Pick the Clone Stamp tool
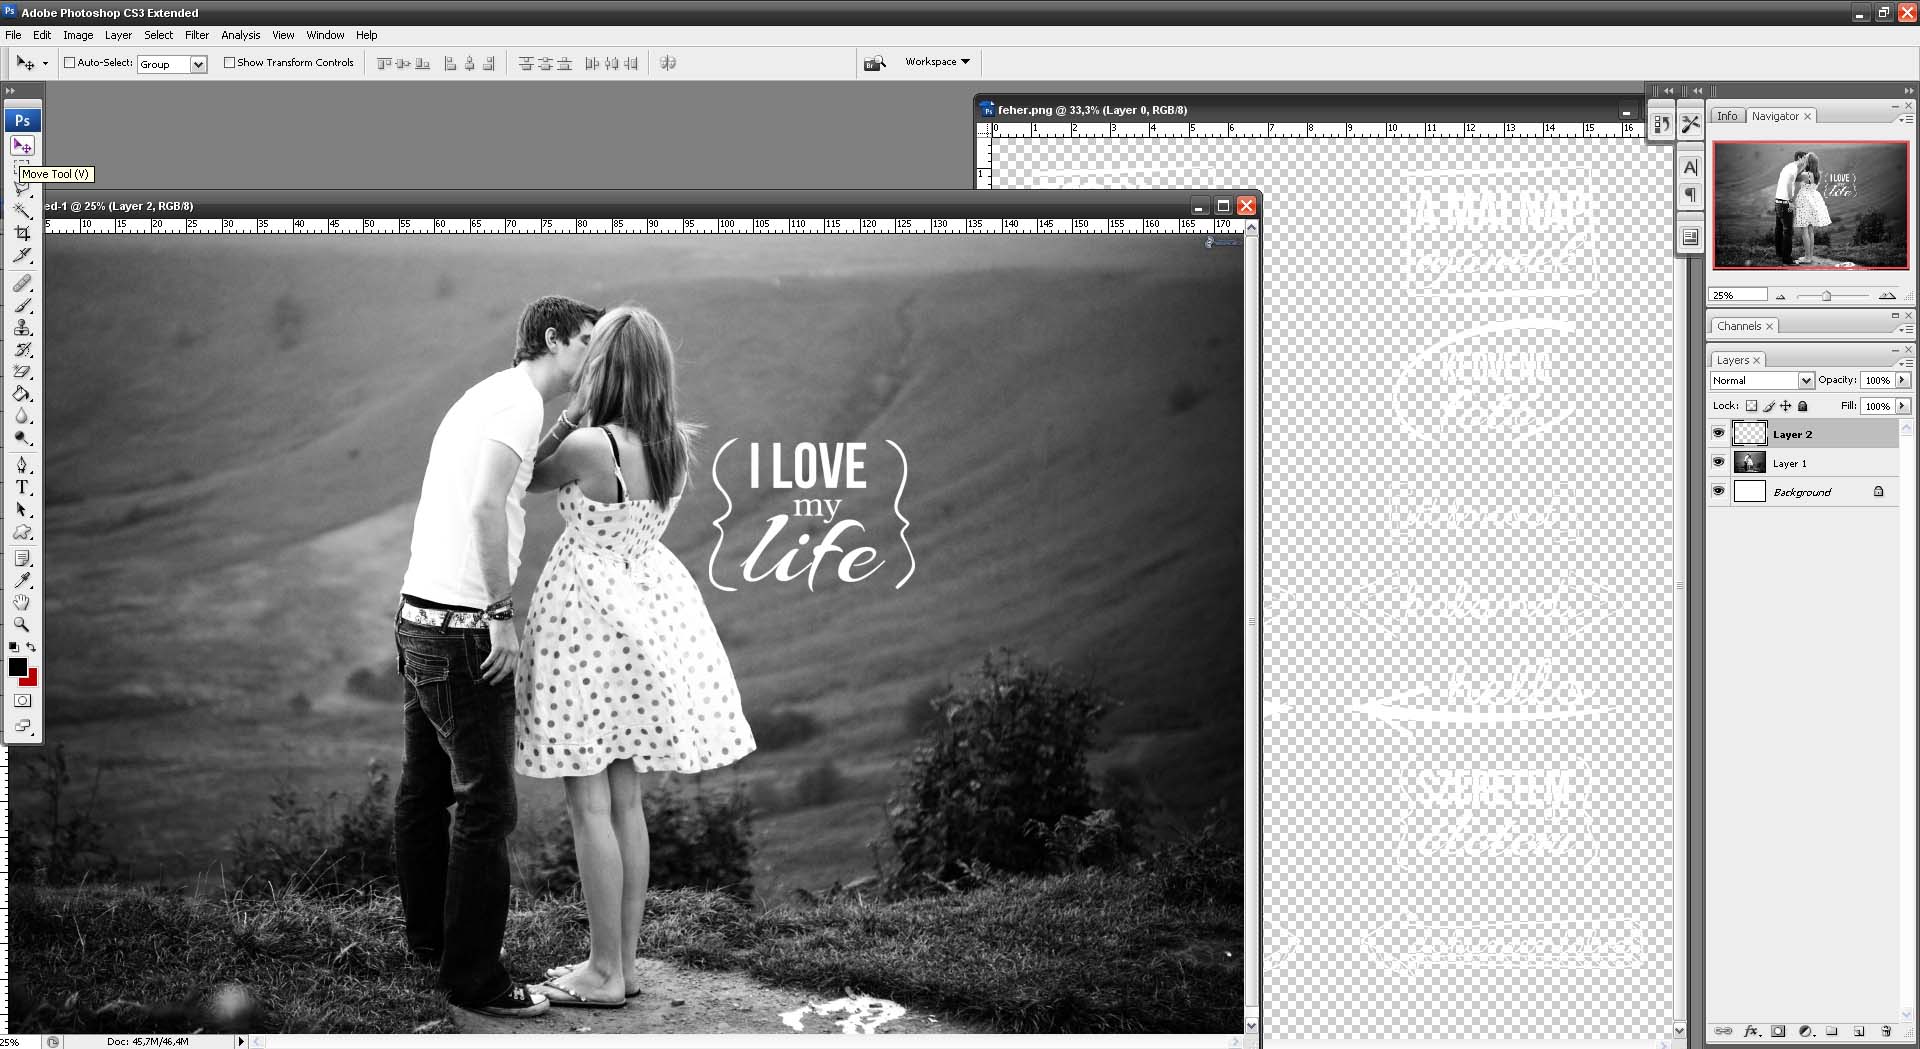Screen dimensions: 1920x1049 [22, 328]
